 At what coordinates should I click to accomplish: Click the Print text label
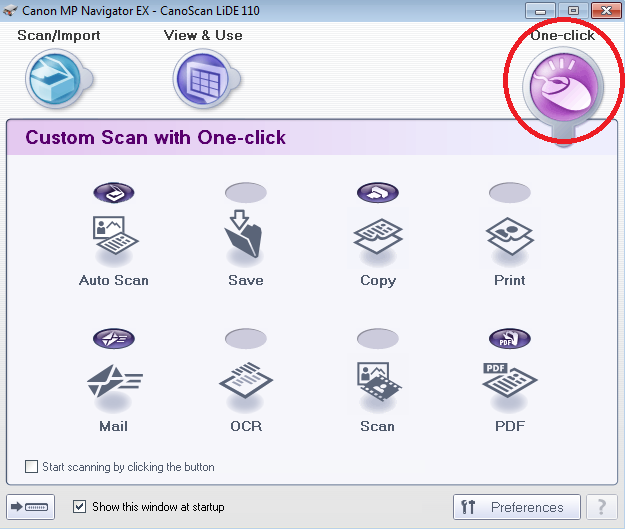(509, 280)
